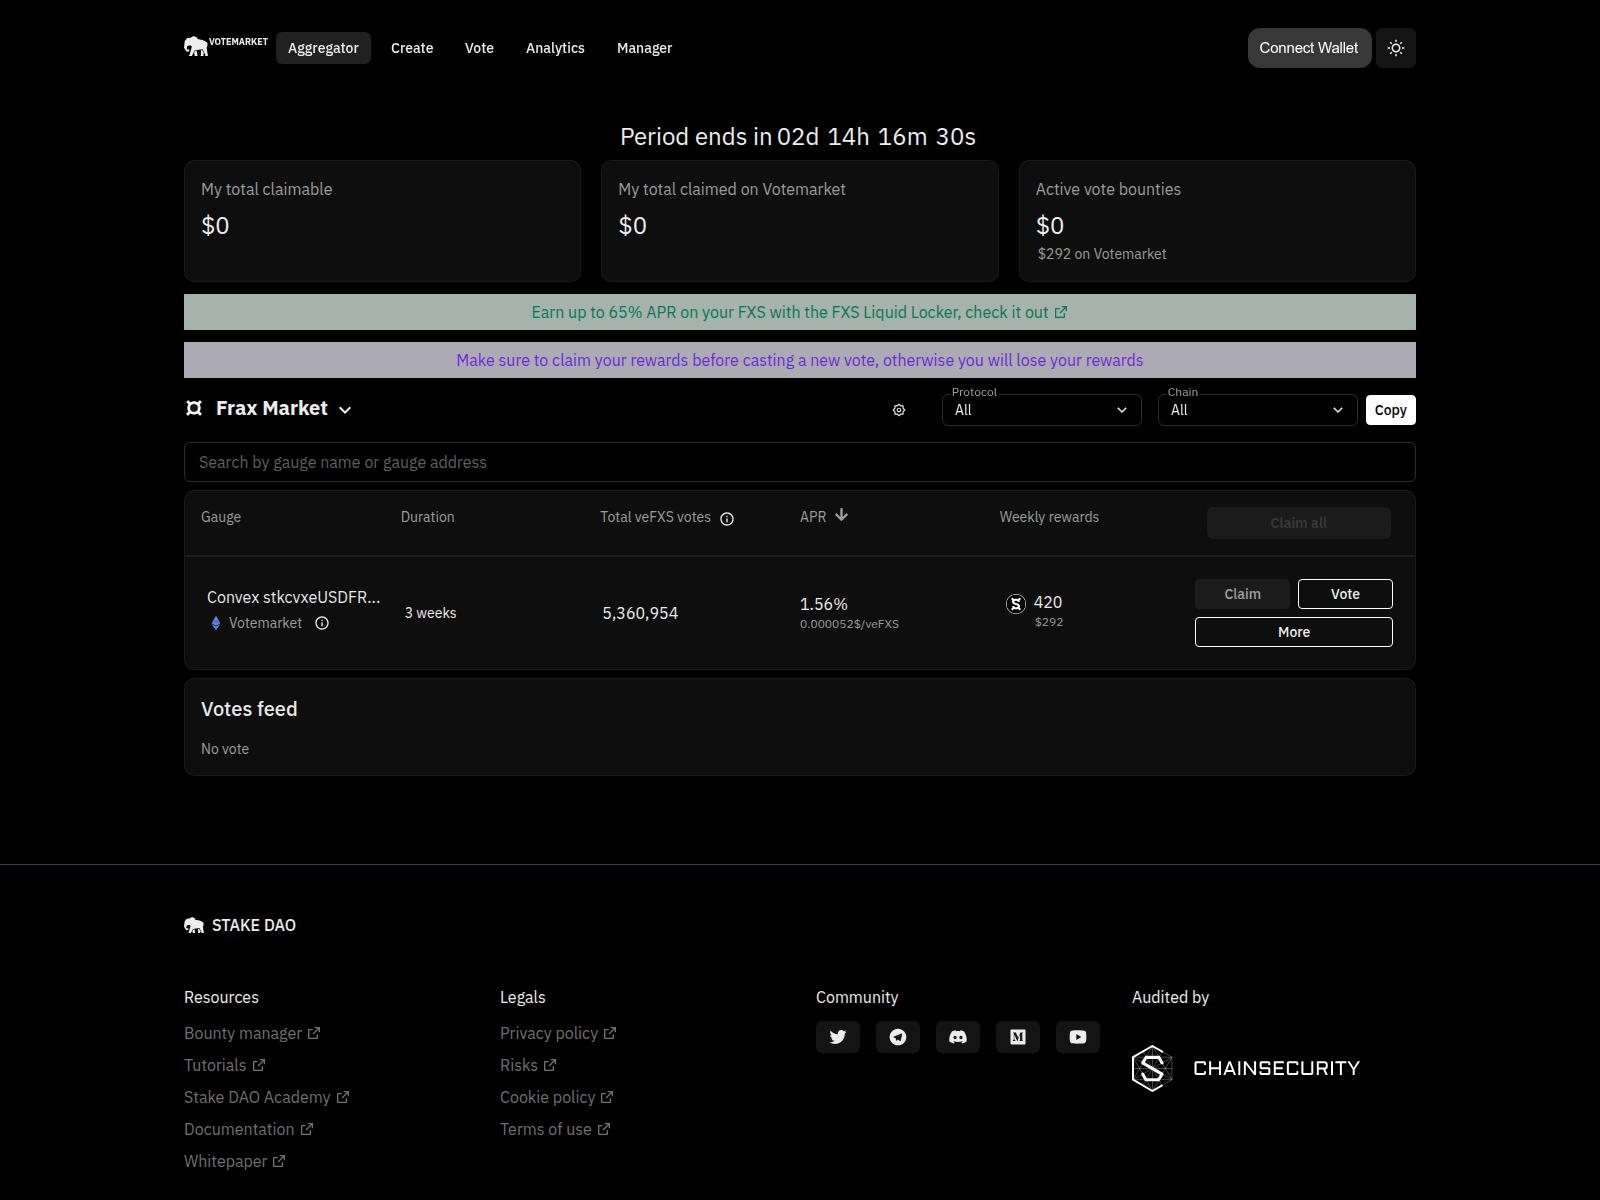Click the SDT reward token icon
This screenshot has height=1200, width=1600.
point(1016,603)
